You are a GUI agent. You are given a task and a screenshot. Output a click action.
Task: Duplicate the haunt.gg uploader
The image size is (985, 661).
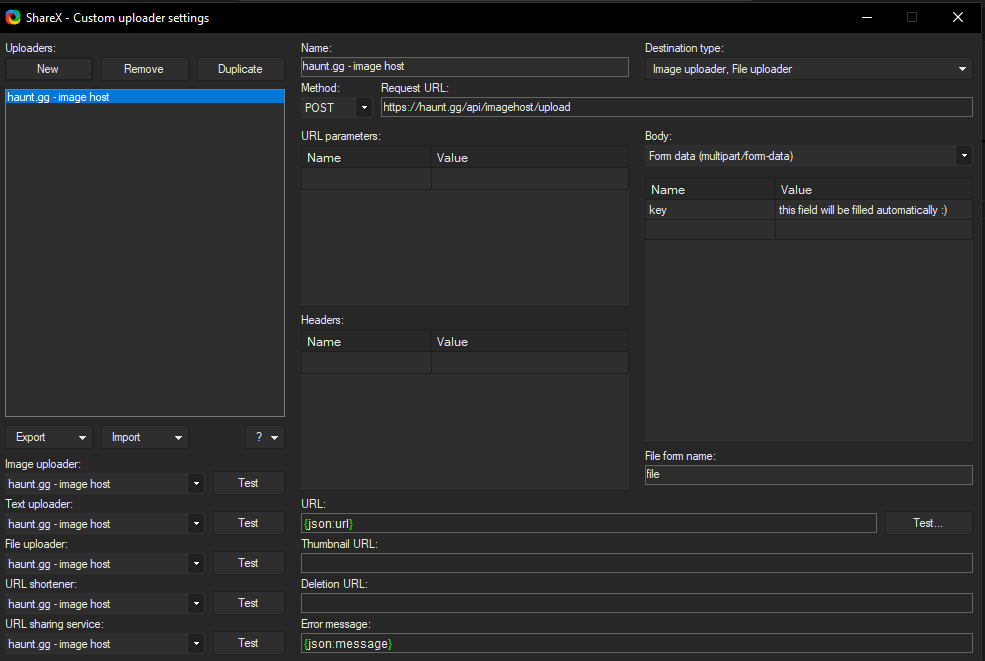point(240,69)
